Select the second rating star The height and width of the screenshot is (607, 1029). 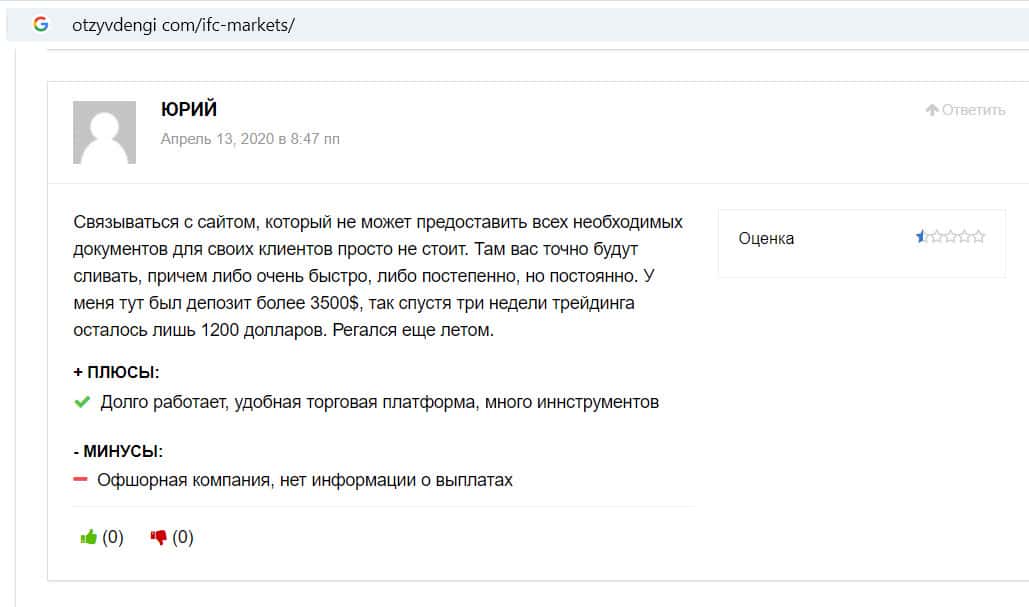coord(936,237)
